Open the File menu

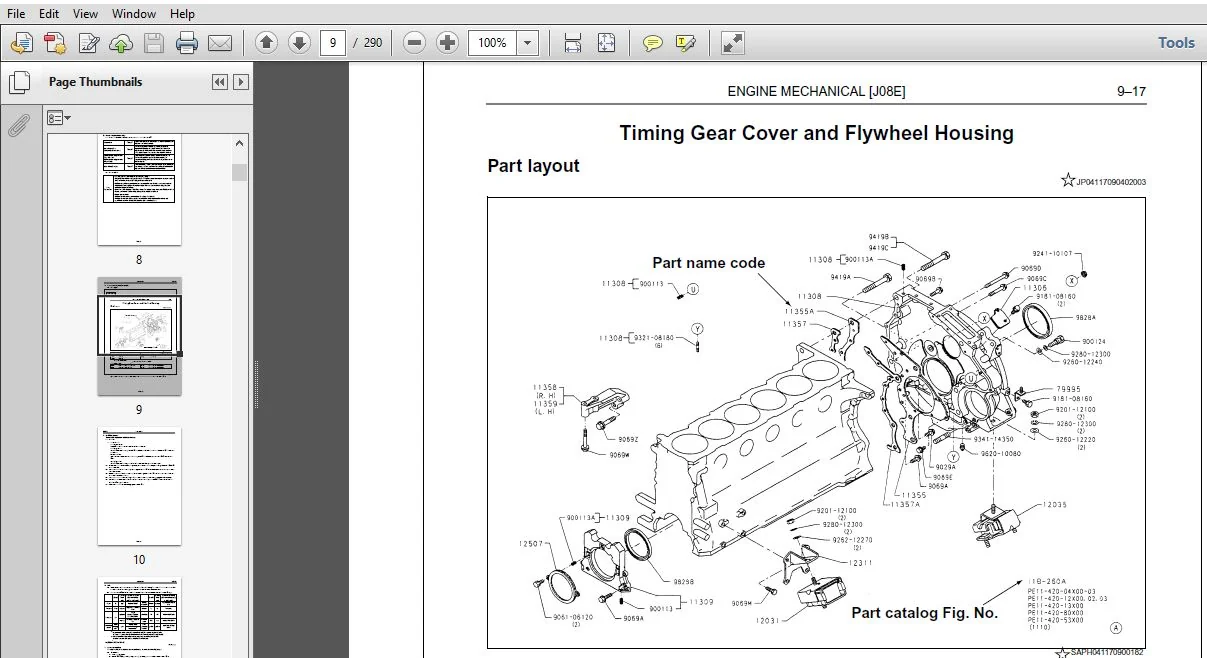17,14
